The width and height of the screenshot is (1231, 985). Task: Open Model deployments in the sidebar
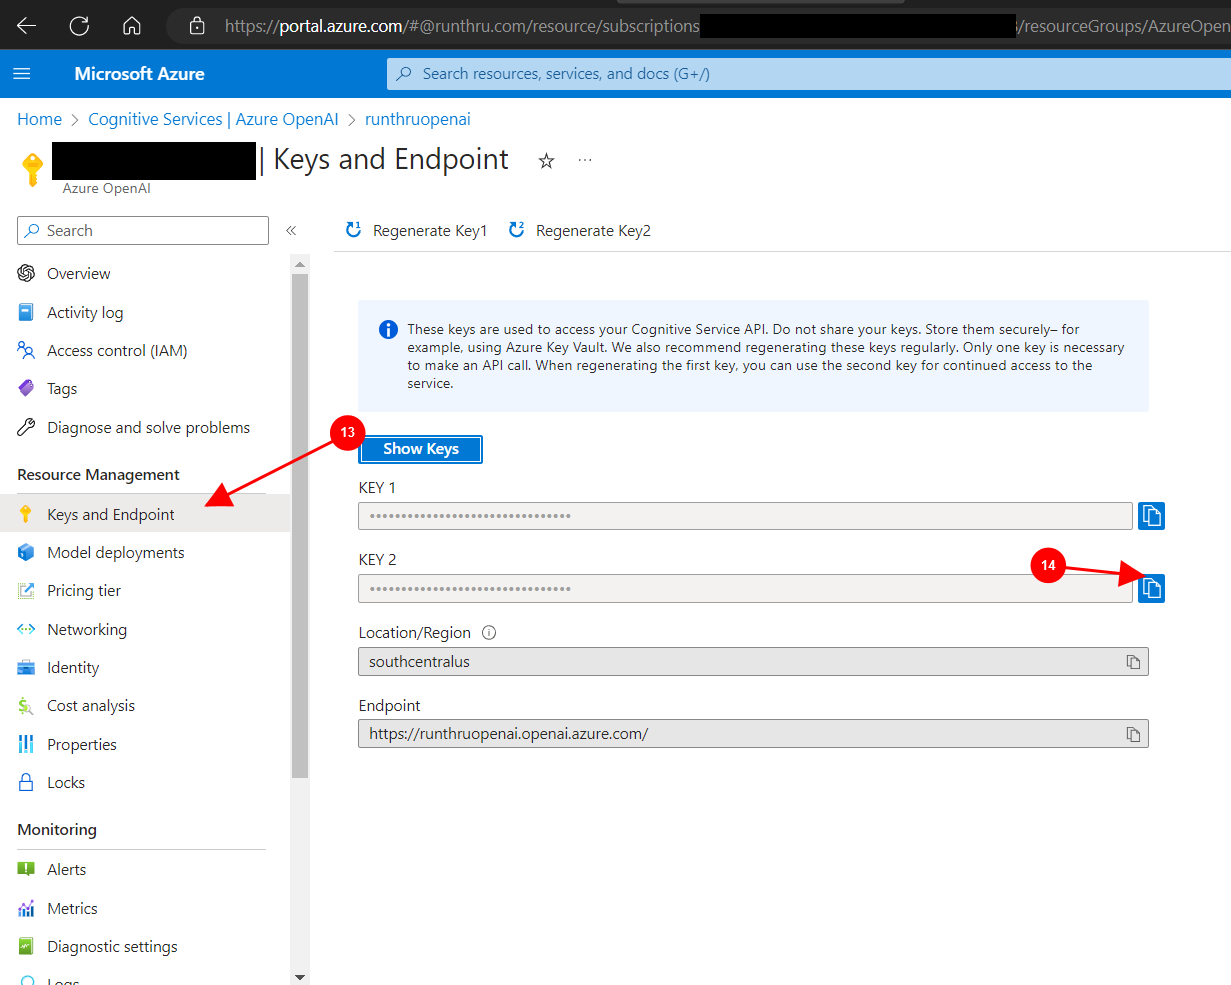(x=115, y=553)
